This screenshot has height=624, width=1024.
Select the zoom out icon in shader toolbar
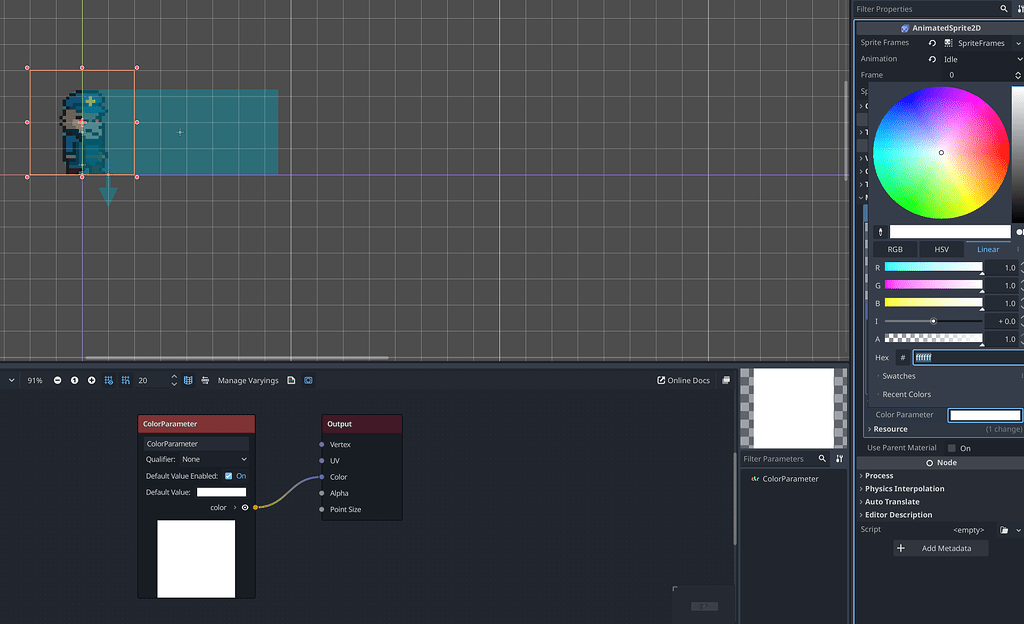[x=57, y=380]
